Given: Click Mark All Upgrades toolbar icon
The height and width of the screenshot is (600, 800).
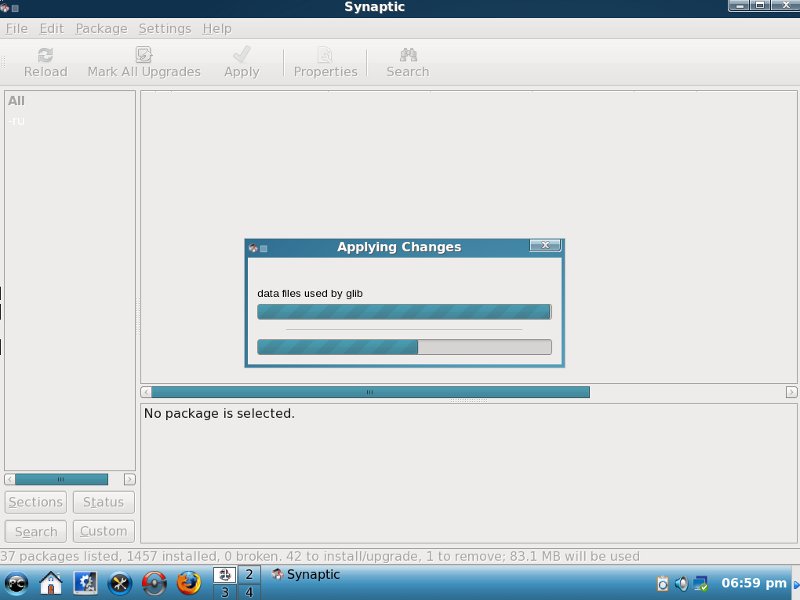Looking at the screenshot, I should point(144,55).
